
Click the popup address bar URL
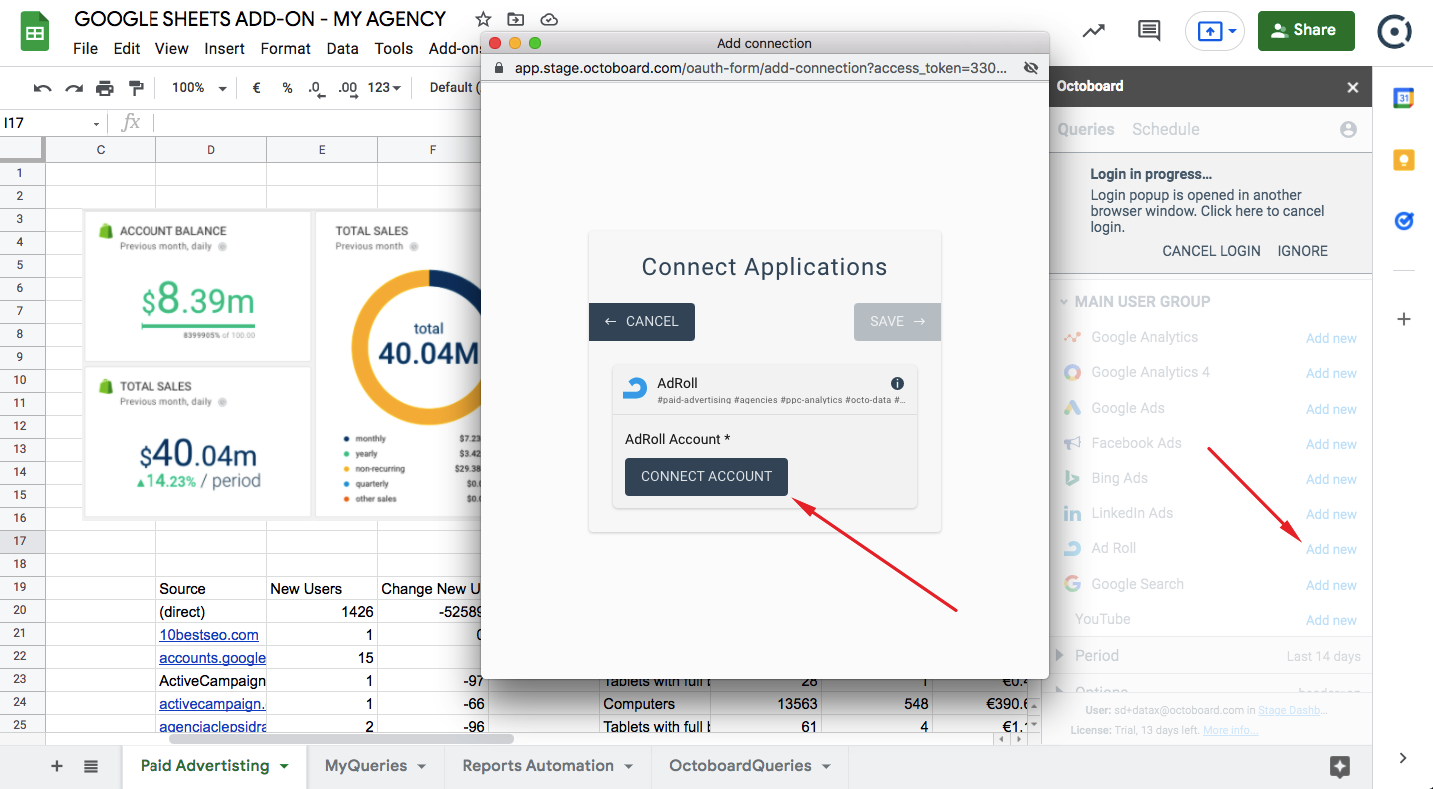[760, 68]
